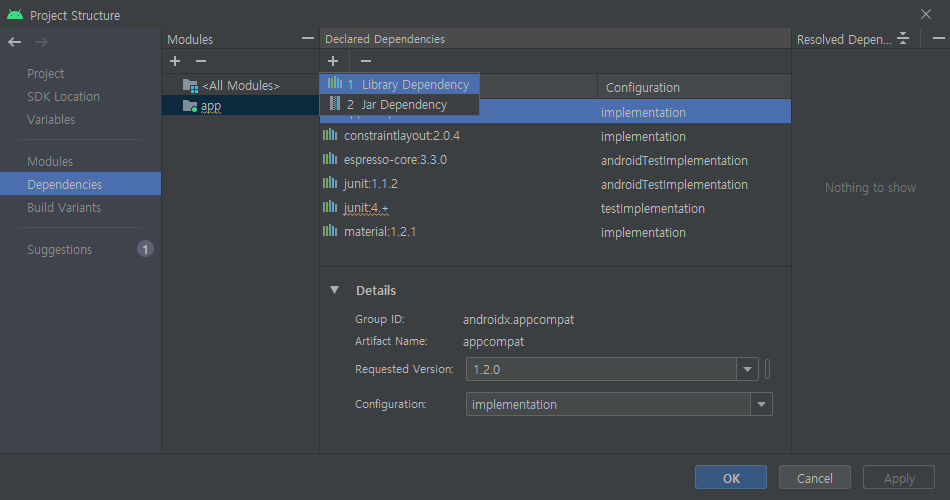Click the forward navigation arrow
This screenshot has width=950, height=500.
[x=41, y=42]
